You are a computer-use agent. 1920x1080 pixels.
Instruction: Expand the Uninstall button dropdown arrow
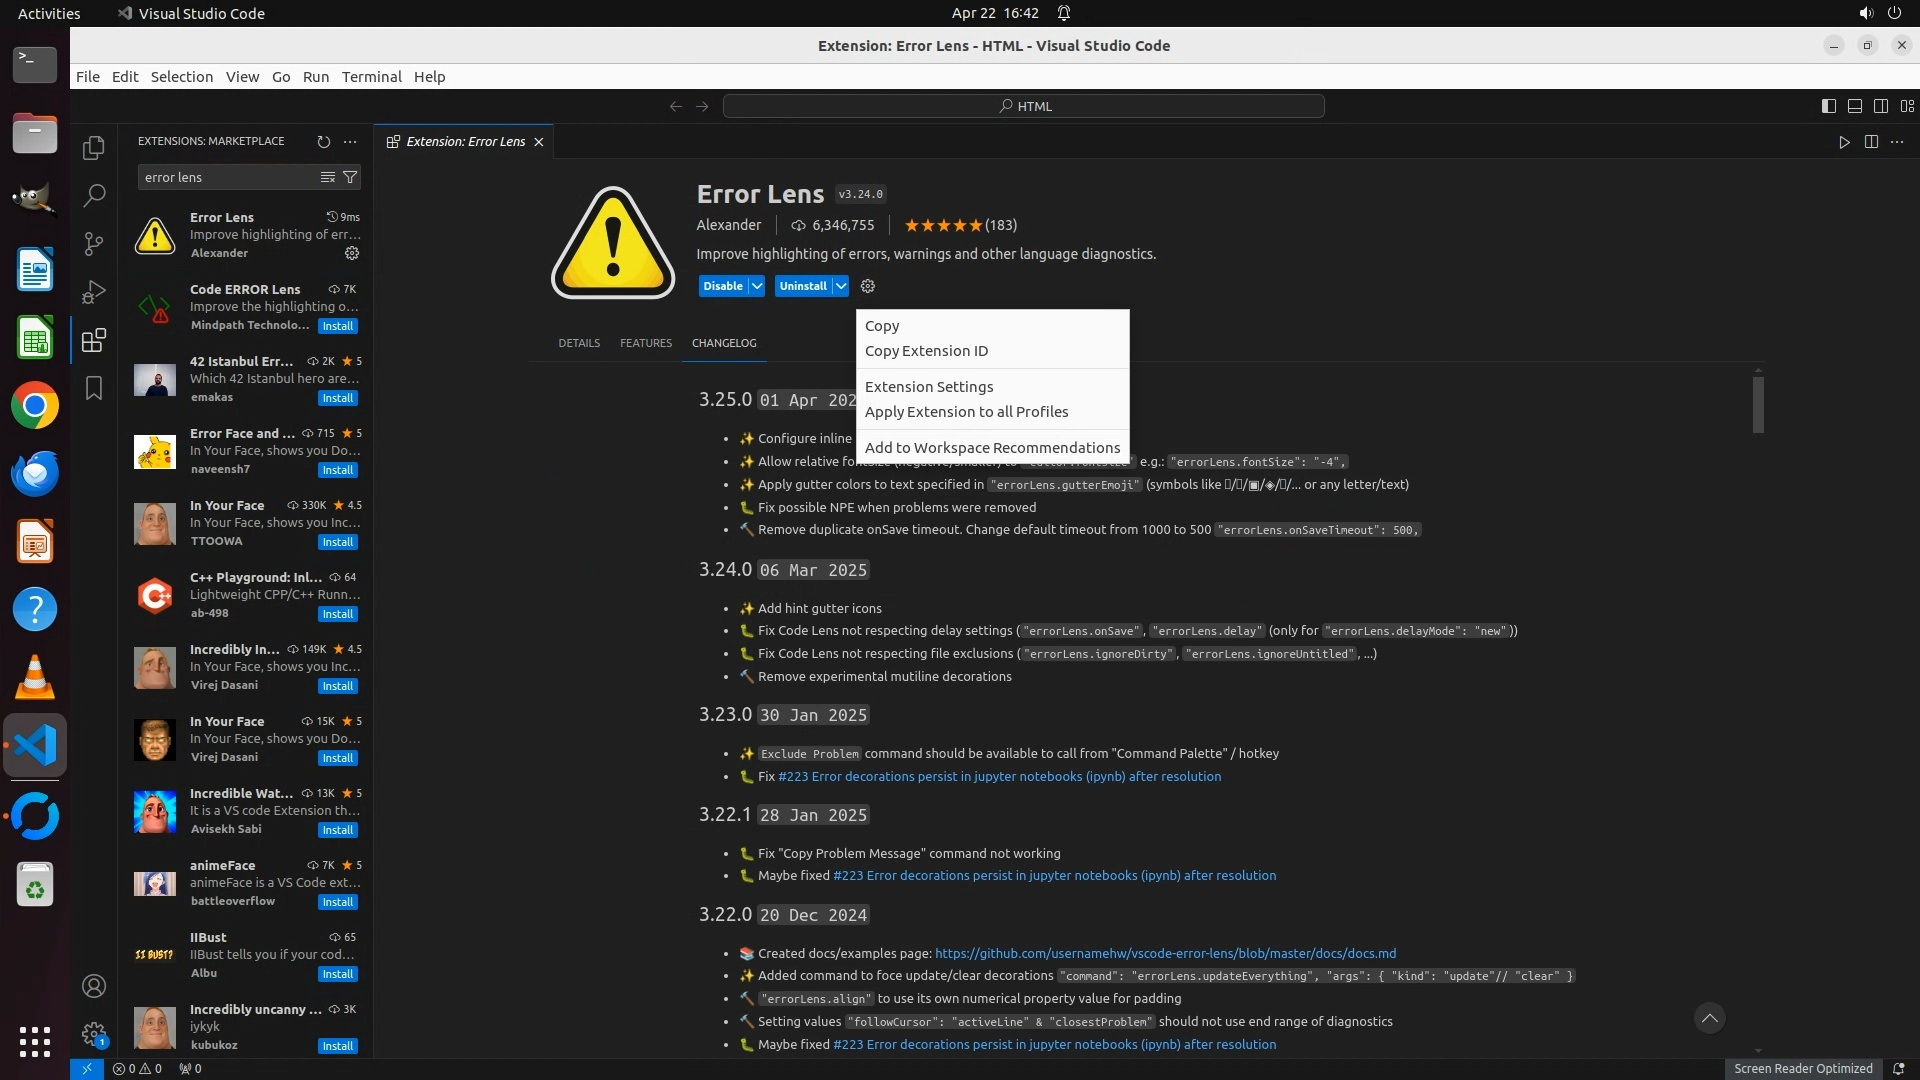841,286
